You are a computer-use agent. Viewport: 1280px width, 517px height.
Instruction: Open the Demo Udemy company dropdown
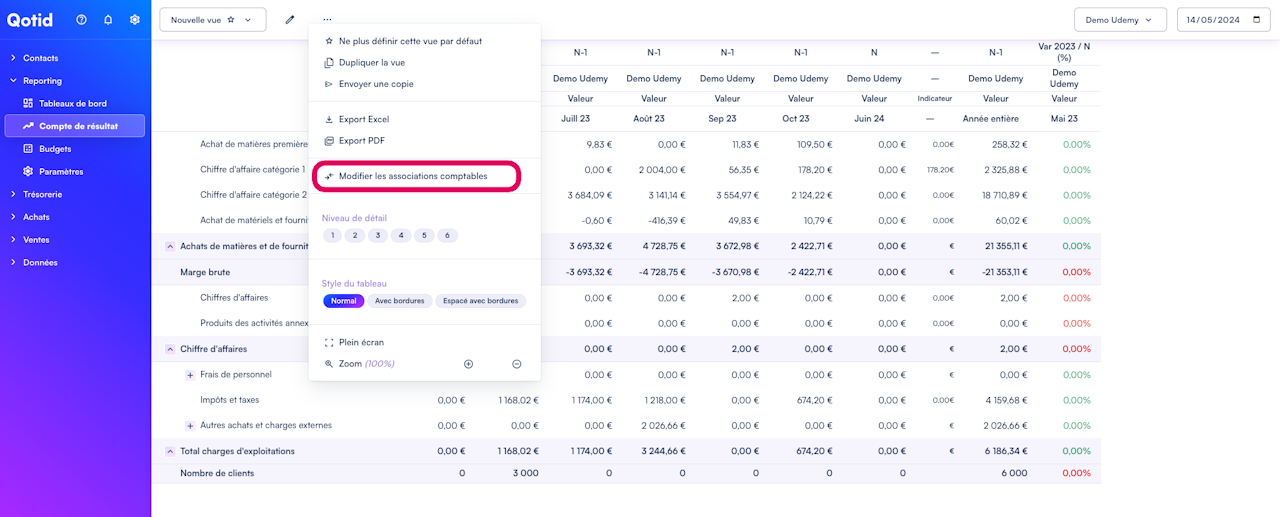coord(1120,20)
